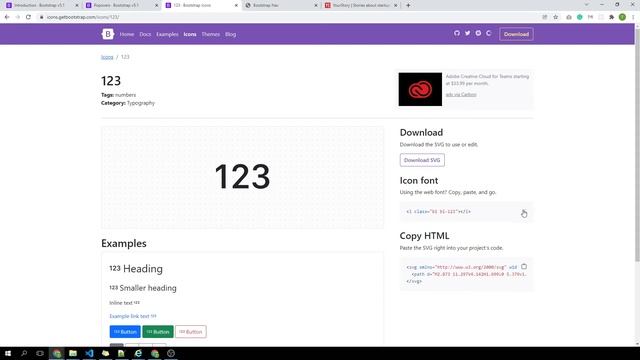Screen dimensions: 640x360
Task: Click the browser forward arrow
Action: pos(18,17)
